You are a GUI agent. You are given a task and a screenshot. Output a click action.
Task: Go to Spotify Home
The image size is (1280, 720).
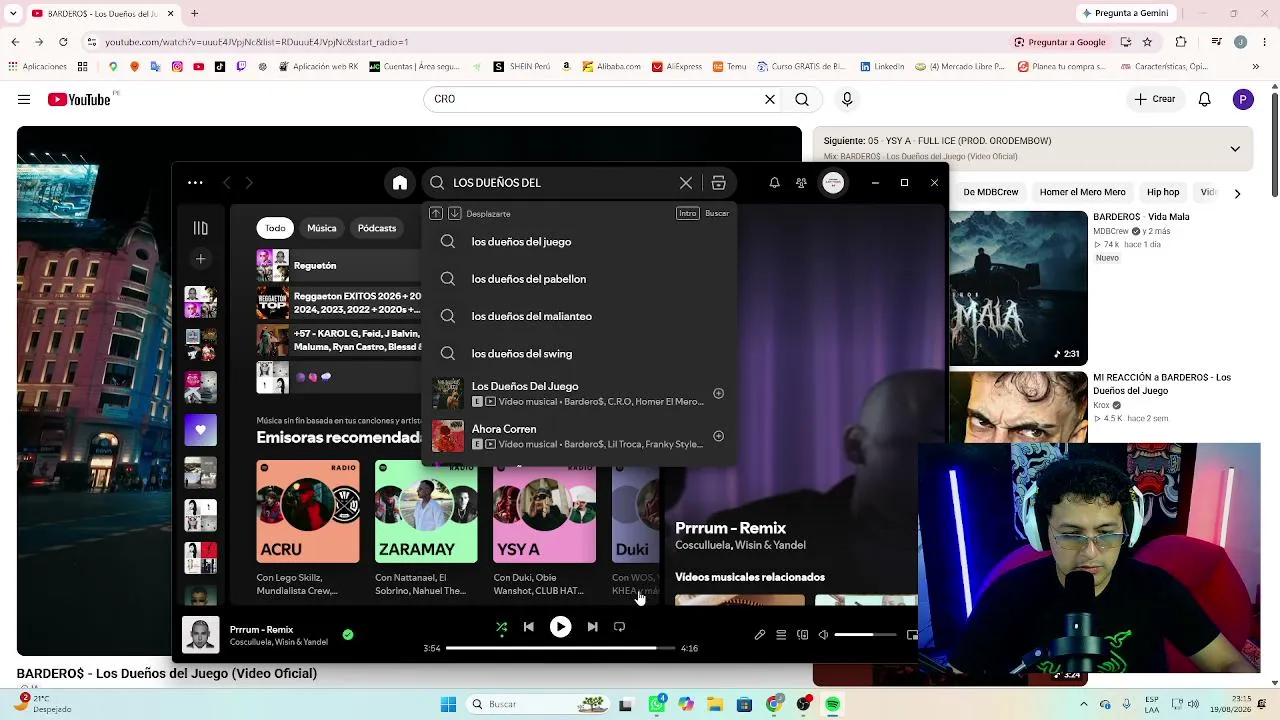point(400,183)
